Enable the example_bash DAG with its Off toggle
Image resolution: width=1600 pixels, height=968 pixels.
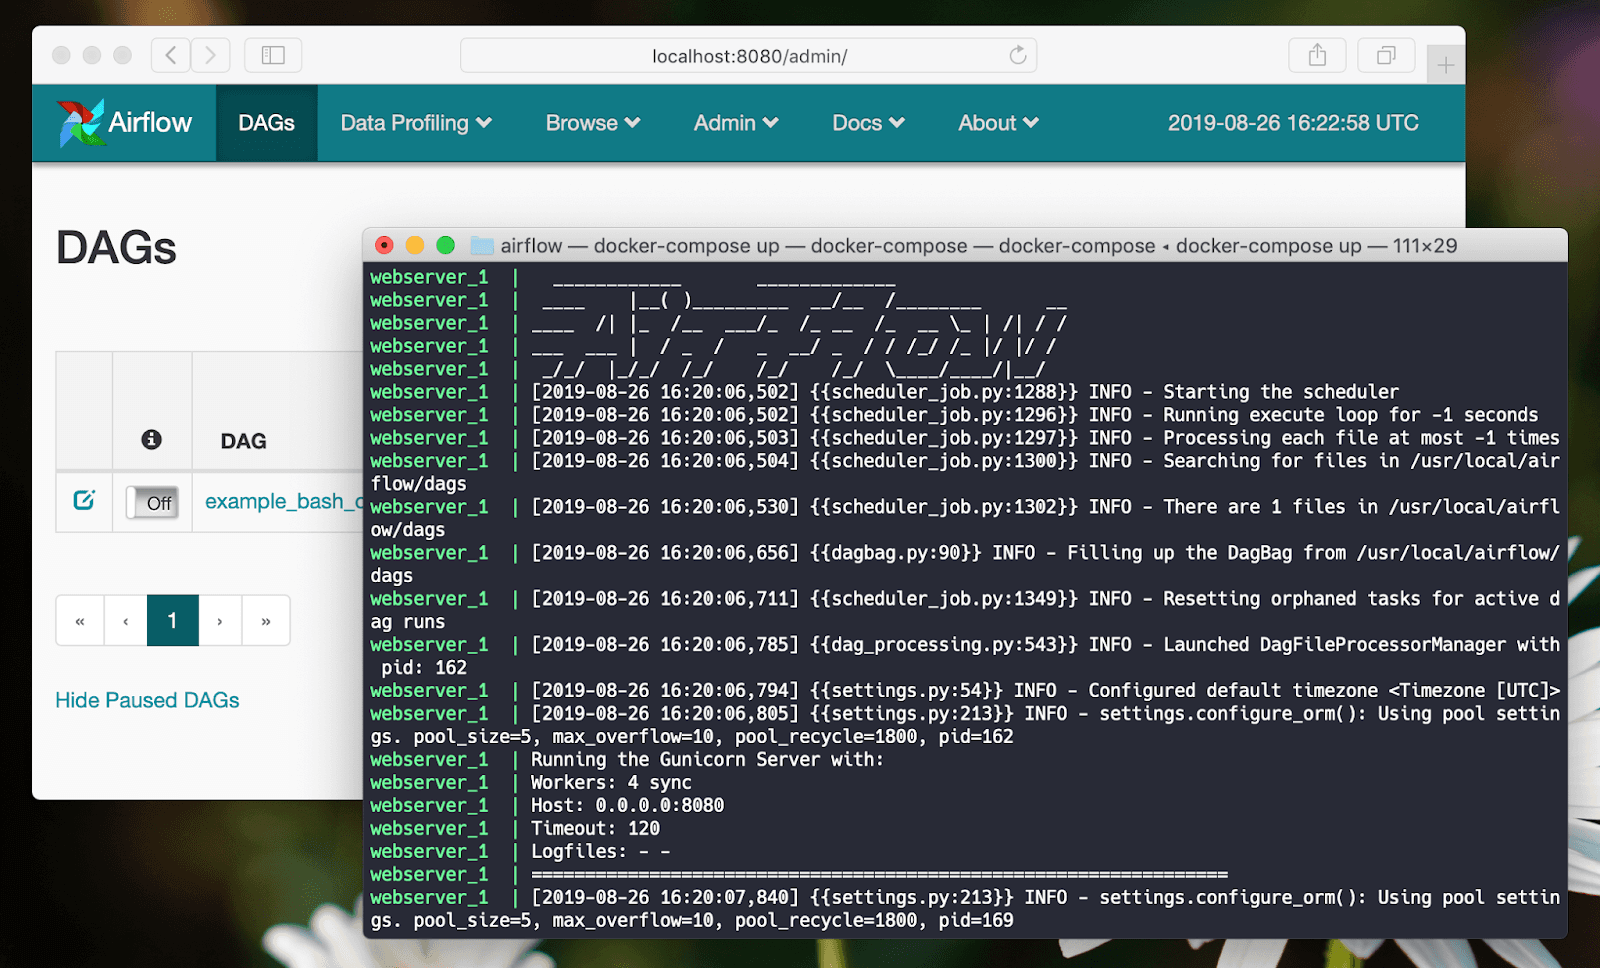(152, 503)
